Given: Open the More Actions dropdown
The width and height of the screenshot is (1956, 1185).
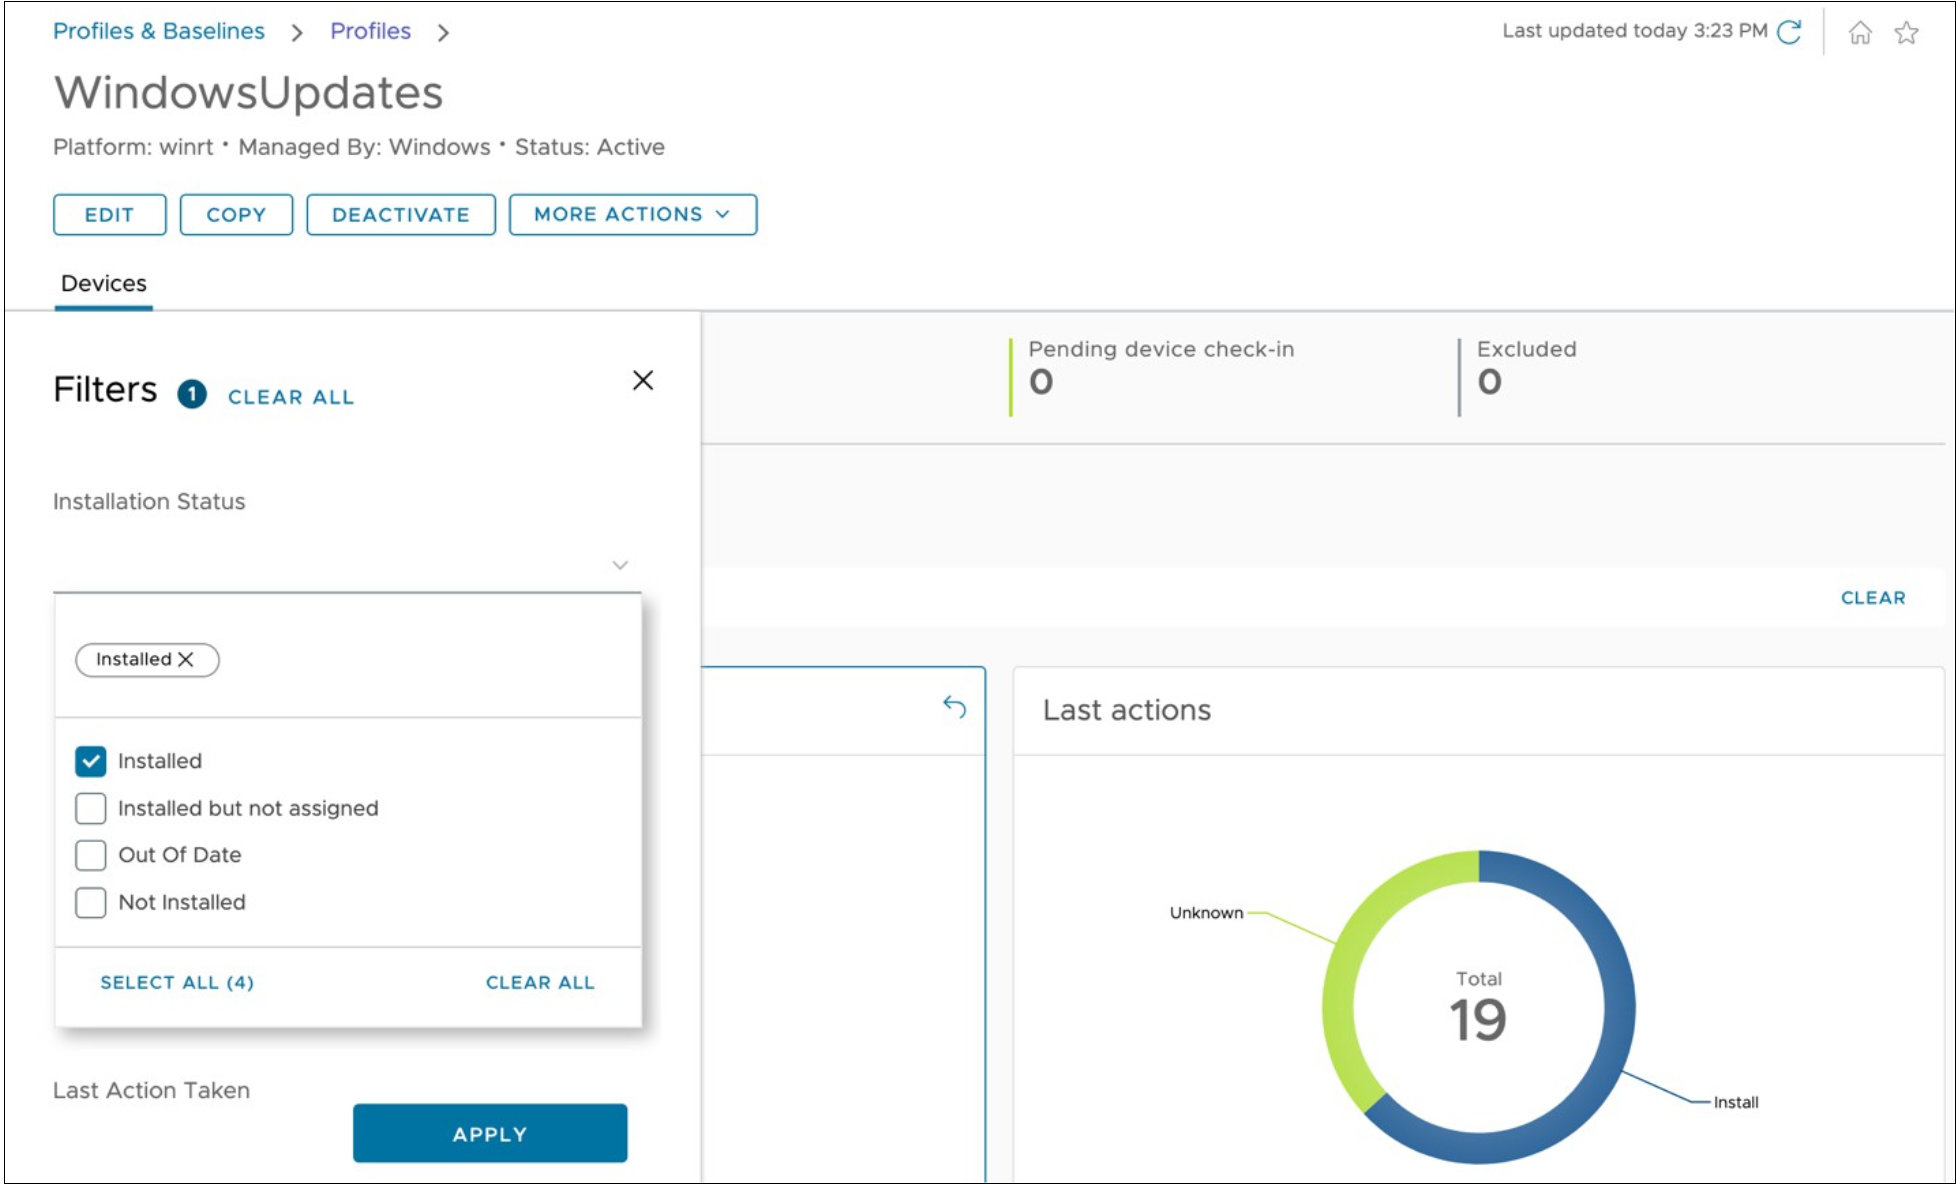Looking at the screenshot, I should (632, 215).
